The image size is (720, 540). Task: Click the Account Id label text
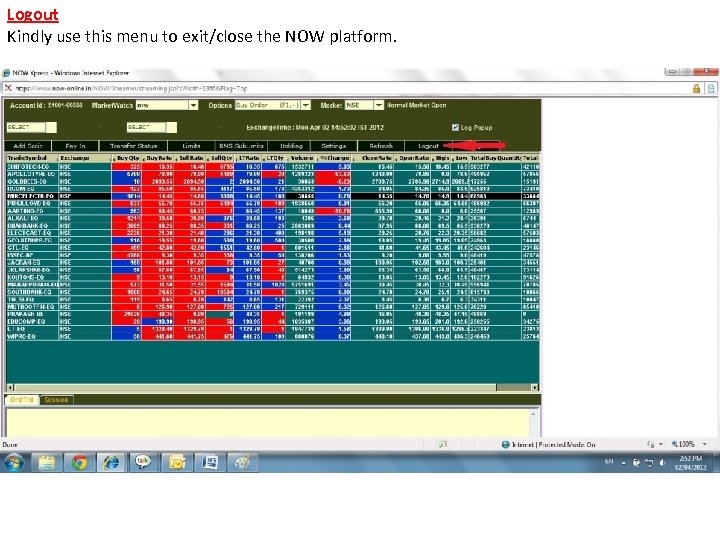[x=28, y=105]
